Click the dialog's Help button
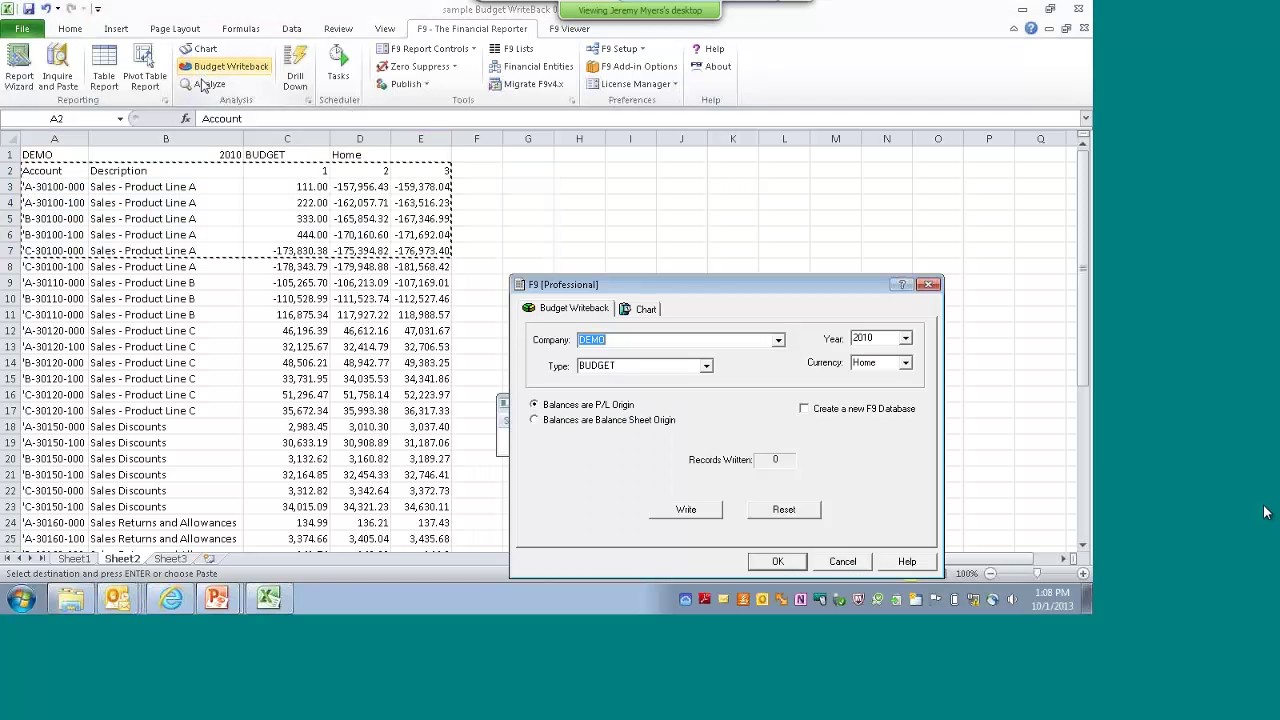The image size is (1280, 720). pos(907,562)
